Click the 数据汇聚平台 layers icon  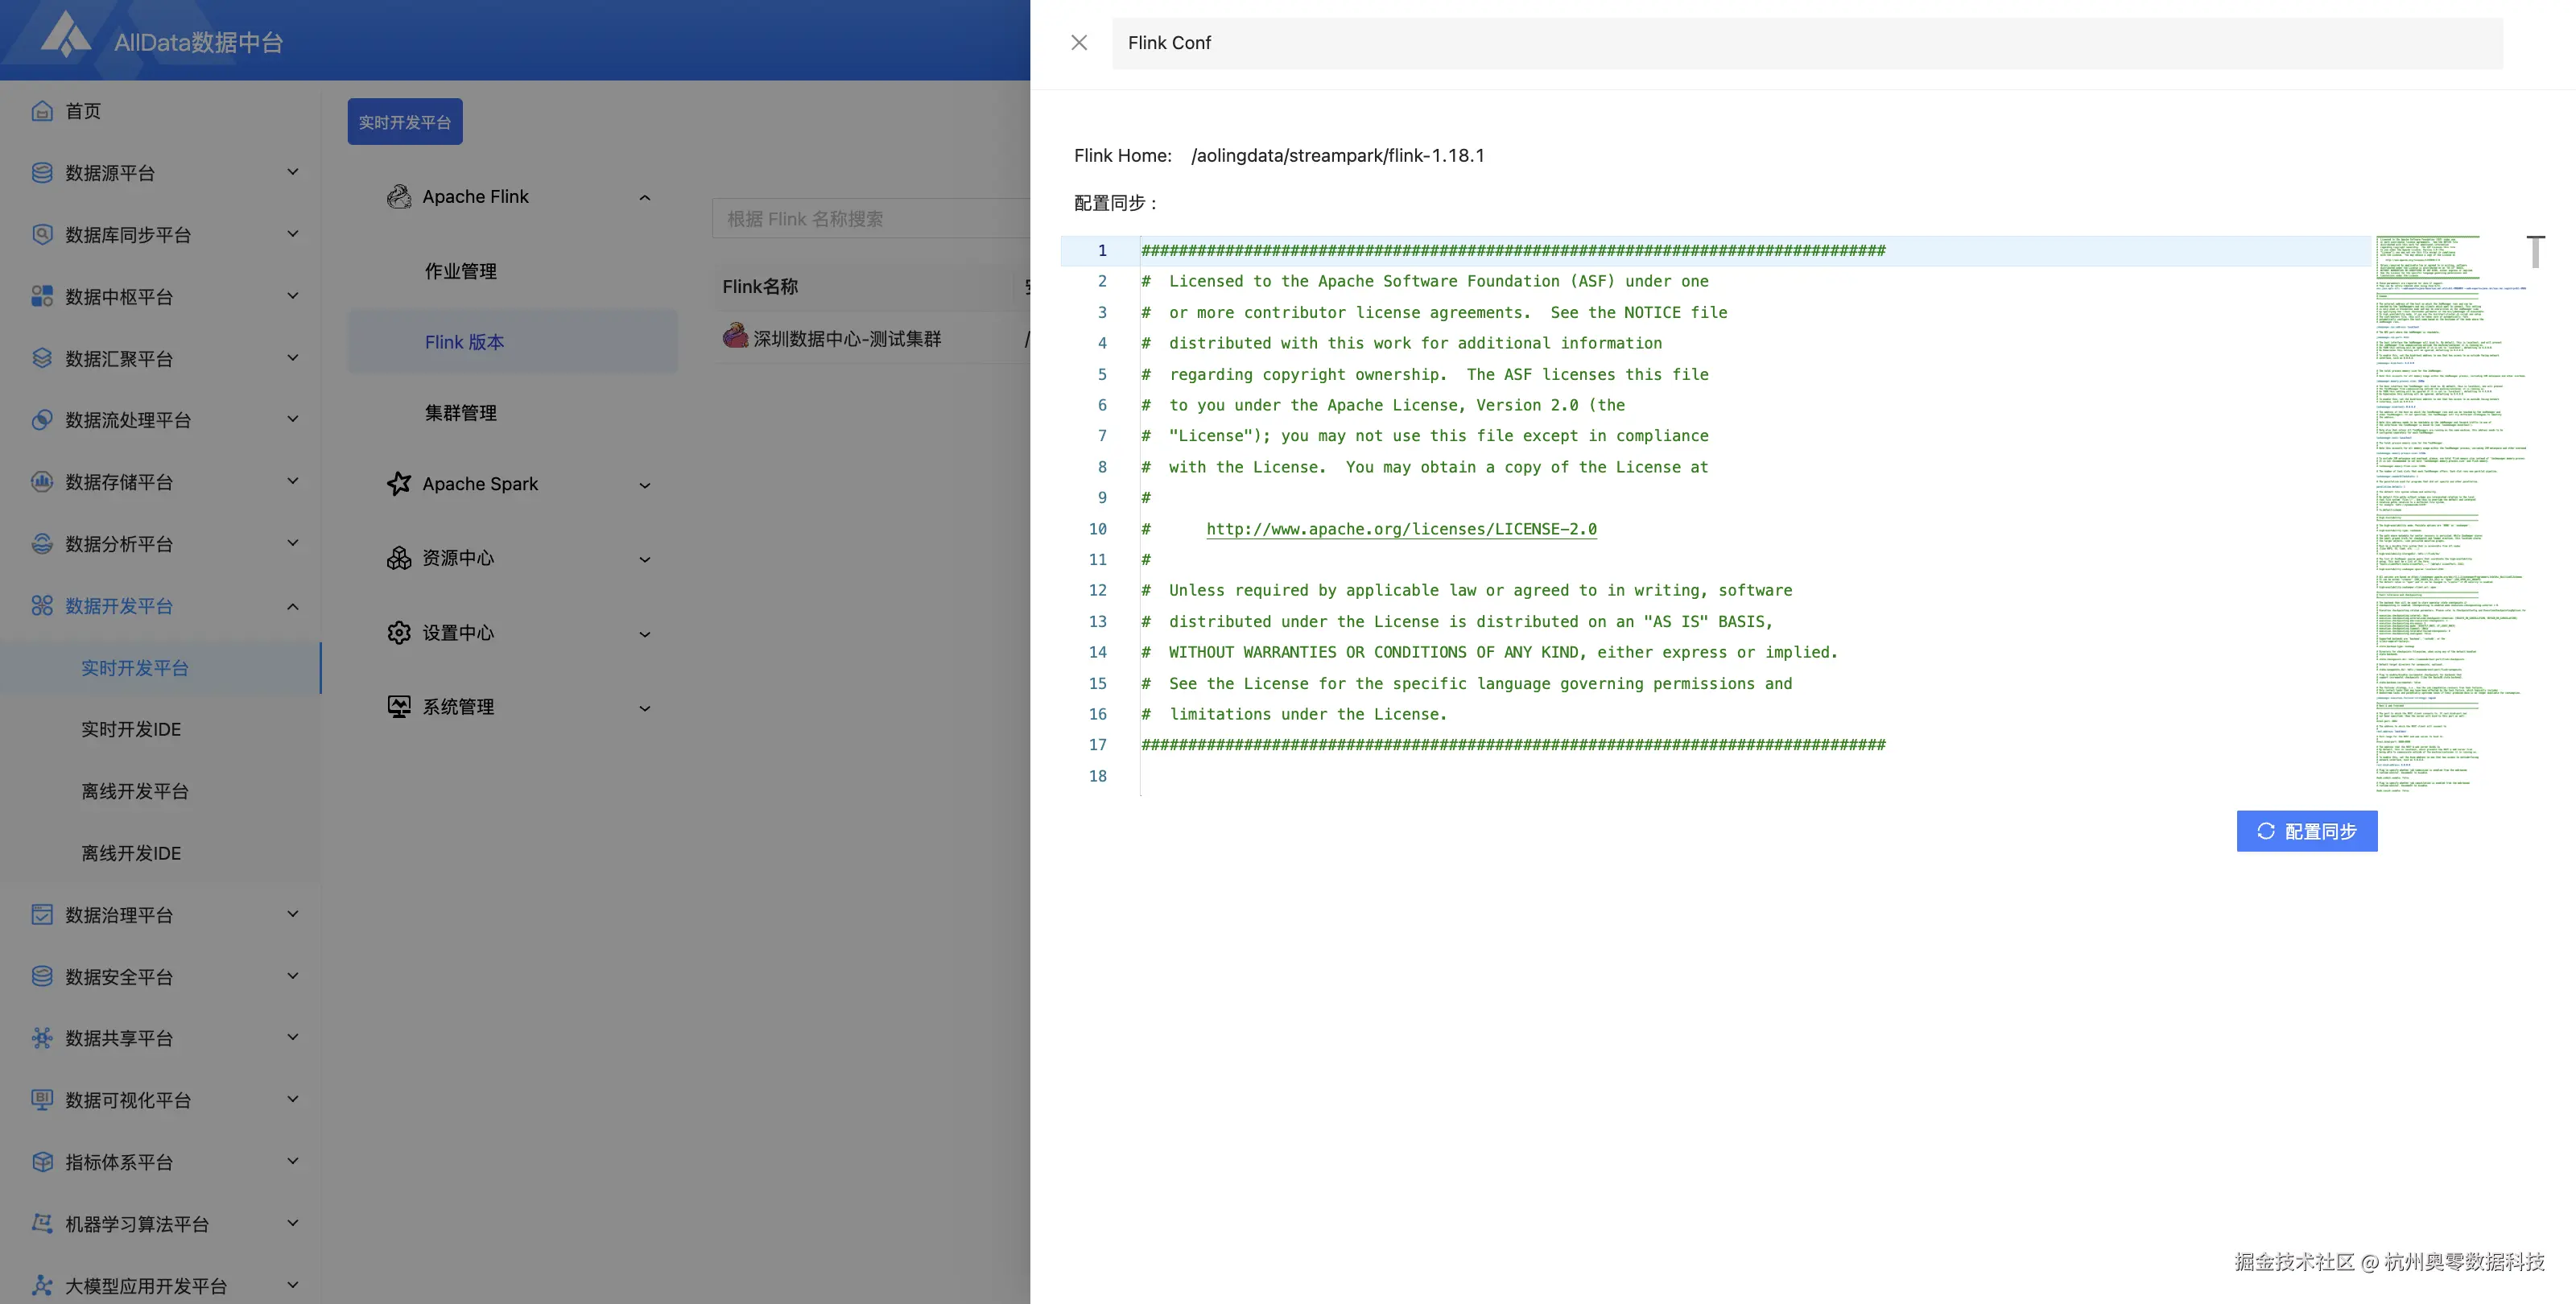click(x=42, y=358)
